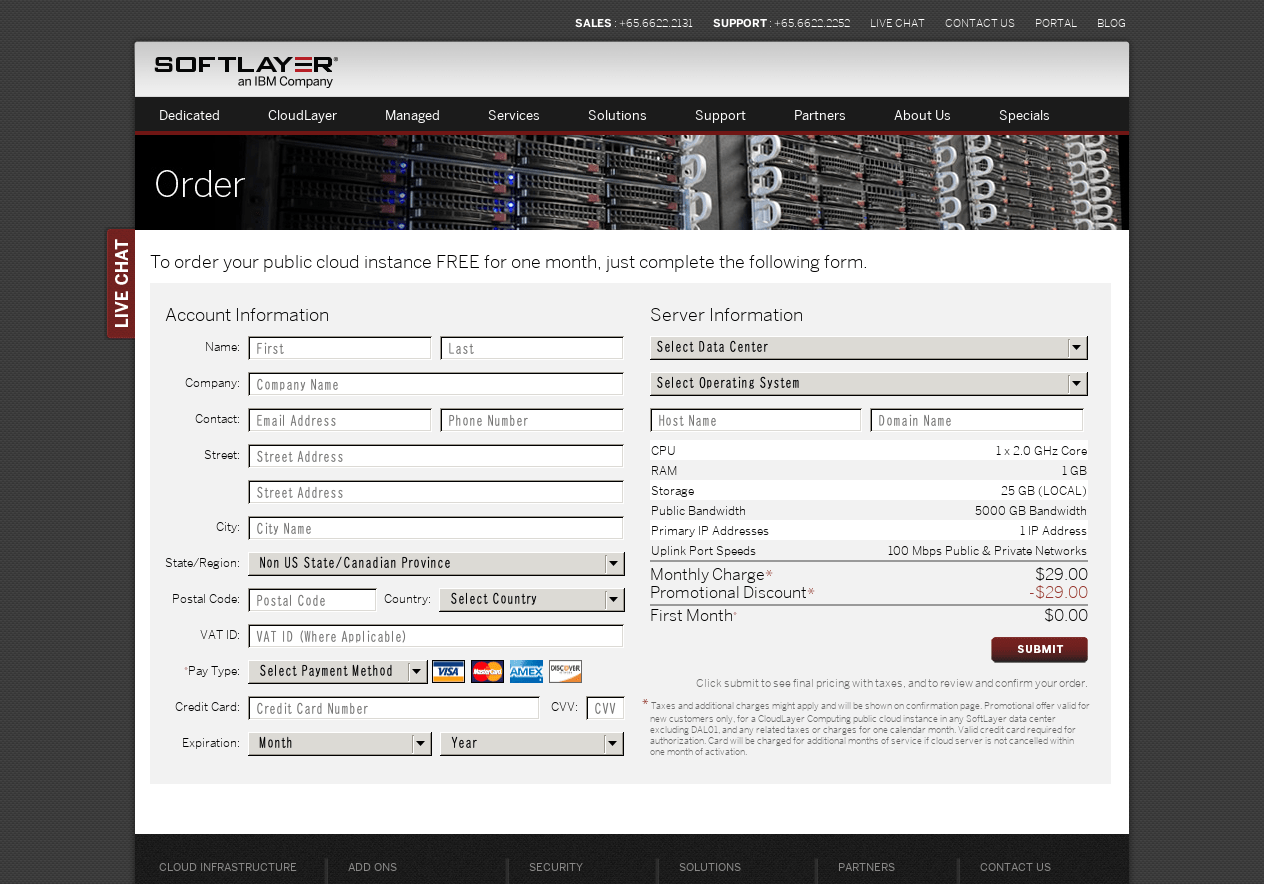Open the Services menu
The width and height of the screenshot is (1264, 884).
513,115
